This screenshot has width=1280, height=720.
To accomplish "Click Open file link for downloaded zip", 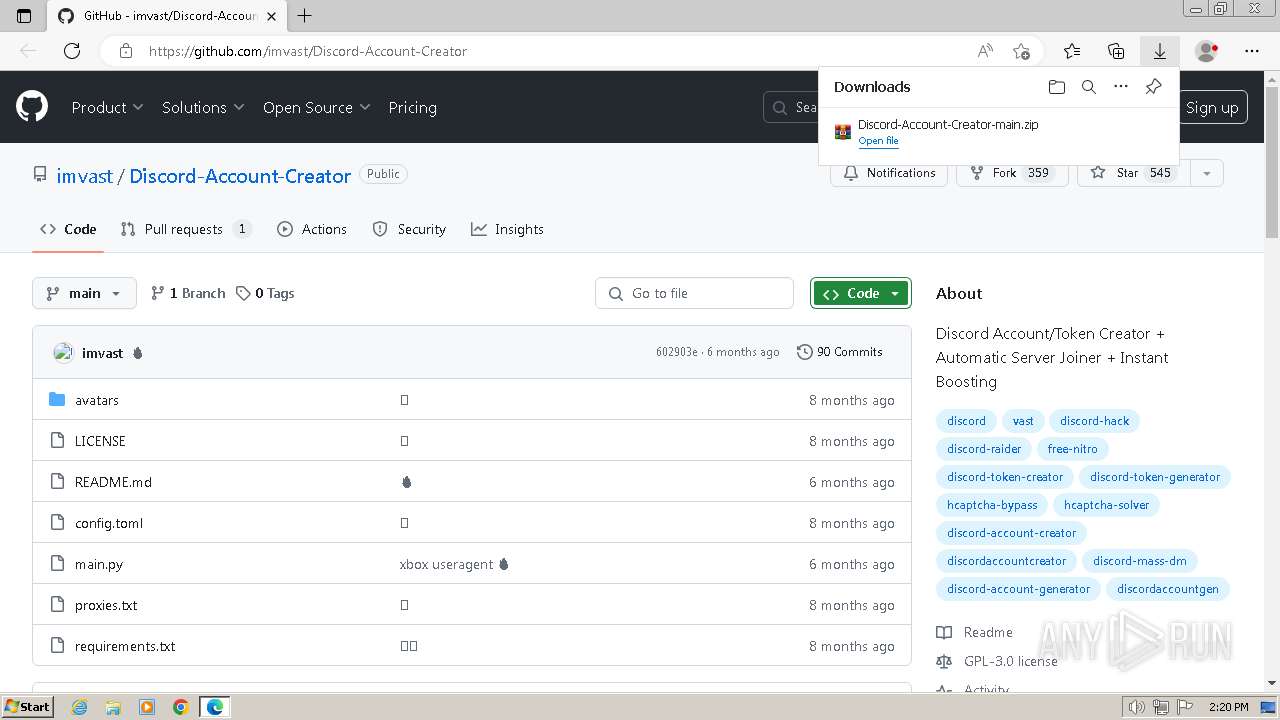I will click(x=878, y=141).
